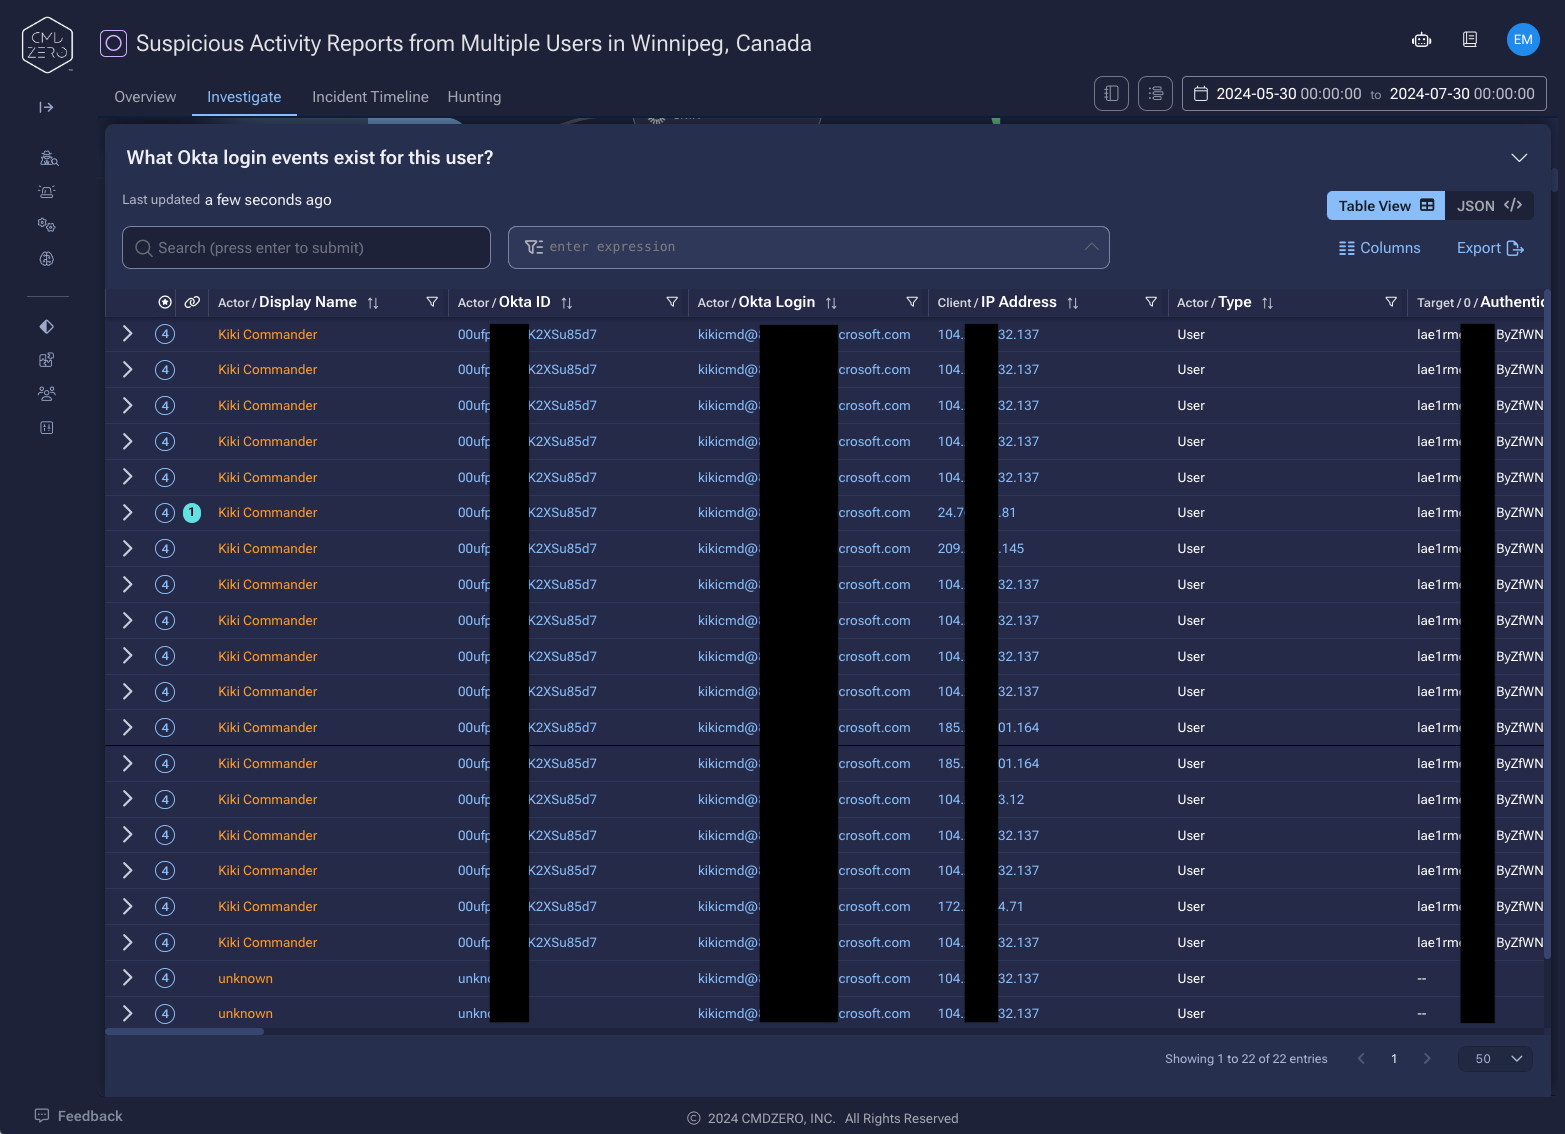Expand the last unknown actor row
This screenshot has width=1565, height=1134.
tap(127, 1013)
